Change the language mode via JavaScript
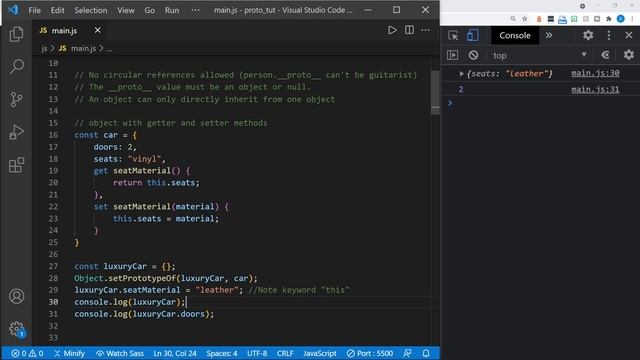 (x=320, y=353)
